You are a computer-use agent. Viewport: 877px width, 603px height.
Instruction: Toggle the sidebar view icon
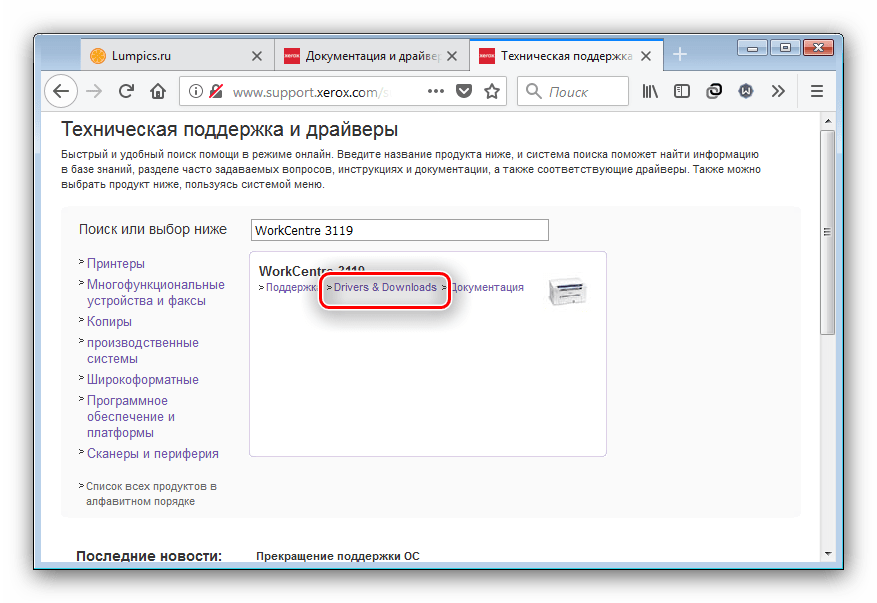tap(682, 91)
